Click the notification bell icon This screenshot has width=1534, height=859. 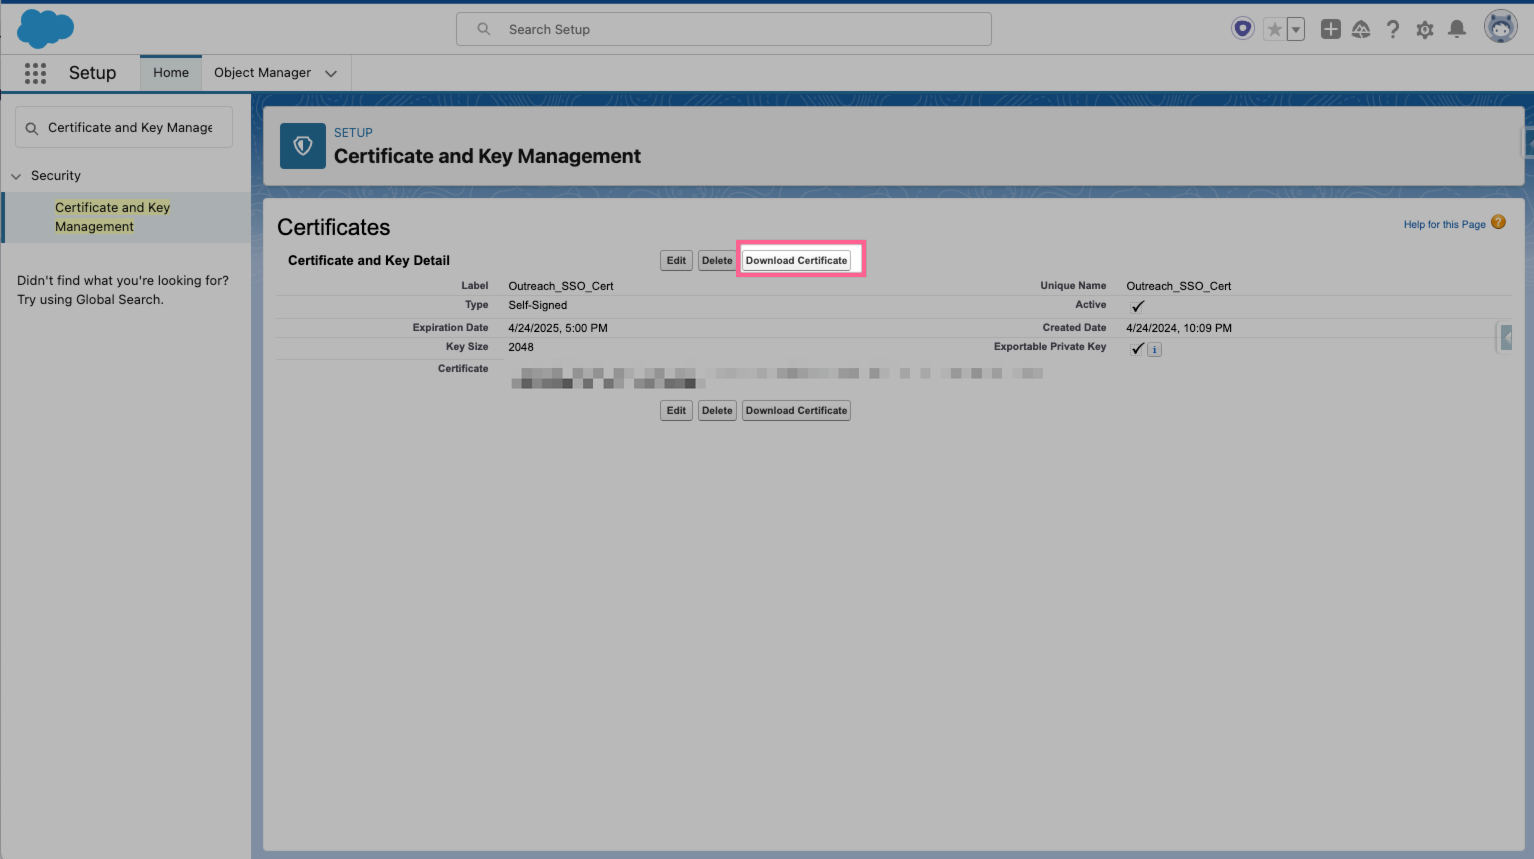(1456, 29)
